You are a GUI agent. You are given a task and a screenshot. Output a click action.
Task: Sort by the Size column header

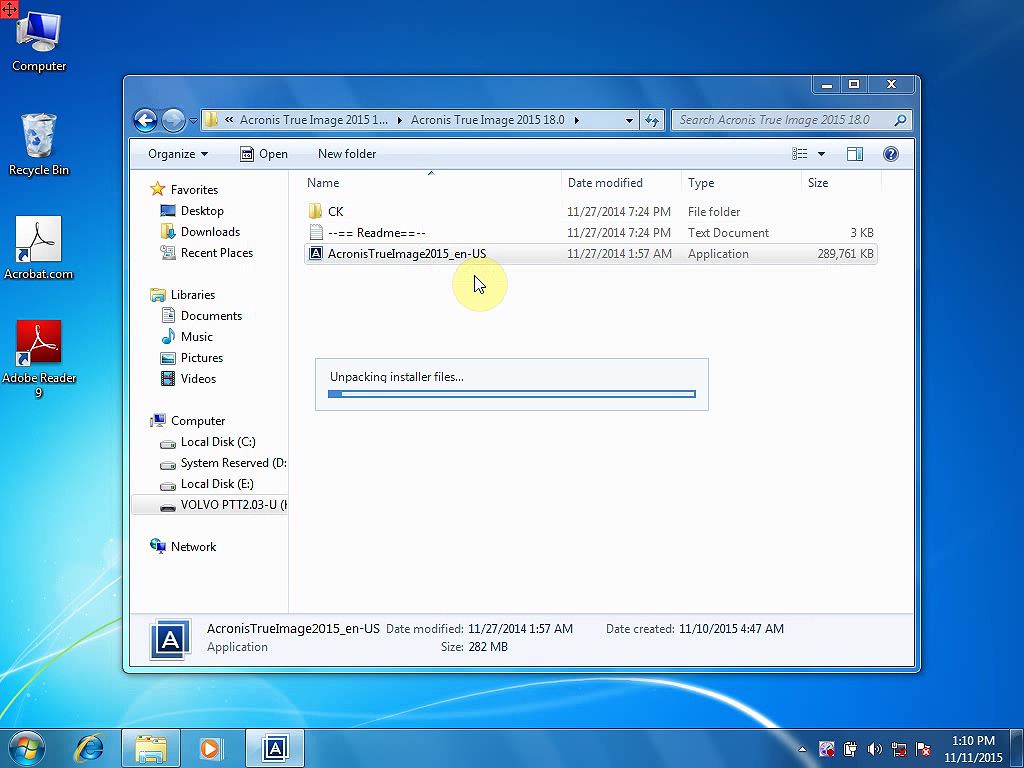(x=840, y=183)
